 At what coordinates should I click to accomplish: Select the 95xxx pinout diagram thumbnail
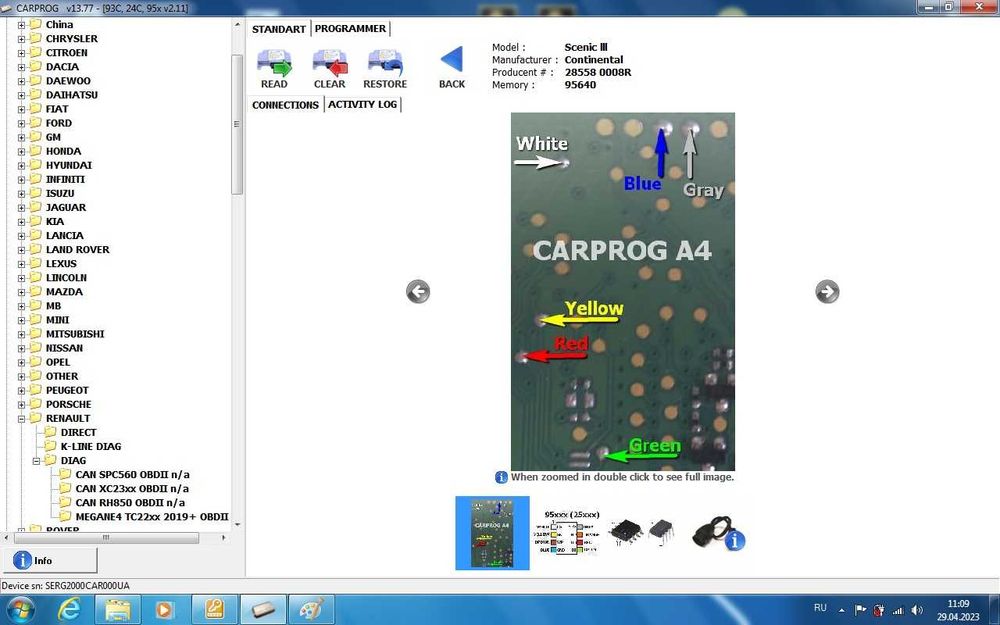pyautogui.click(x=568, y=533)
